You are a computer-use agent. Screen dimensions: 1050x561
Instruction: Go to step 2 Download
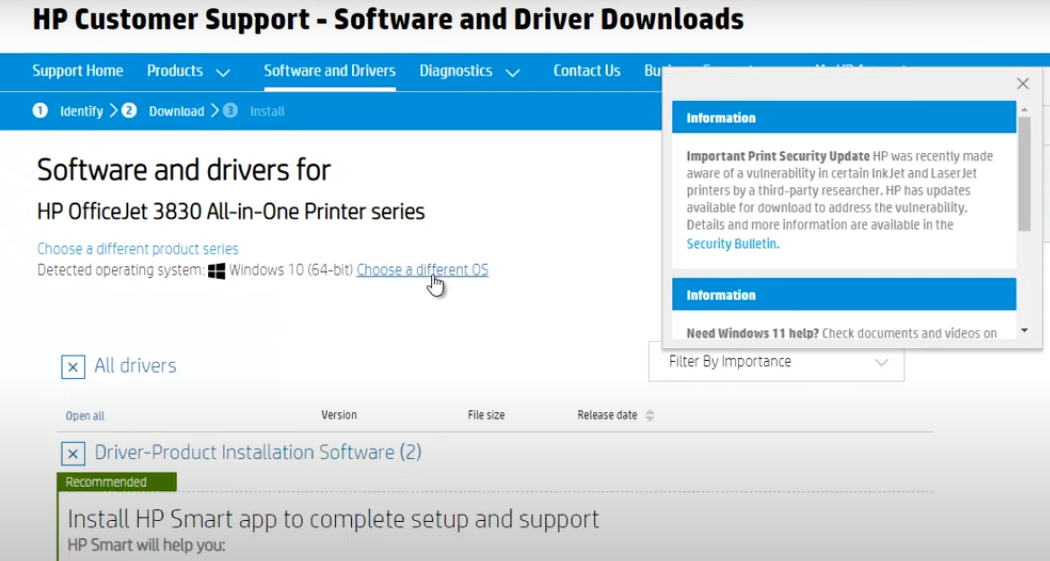point(176,111)
